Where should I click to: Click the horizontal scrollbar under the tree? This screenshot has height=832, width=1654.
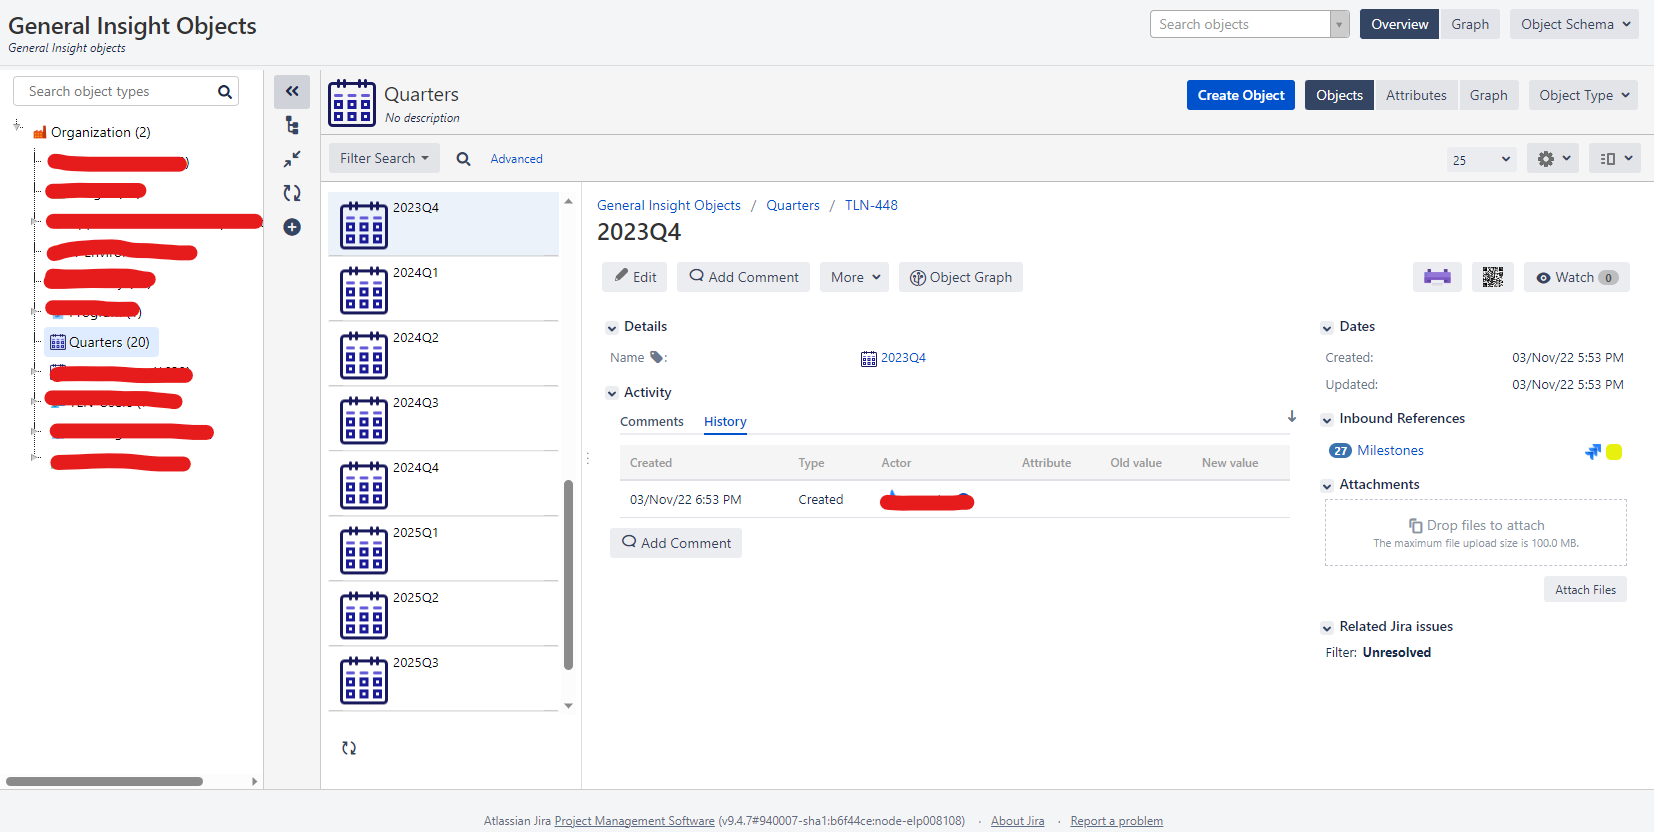pyautogui.click(x=104, y=781)
